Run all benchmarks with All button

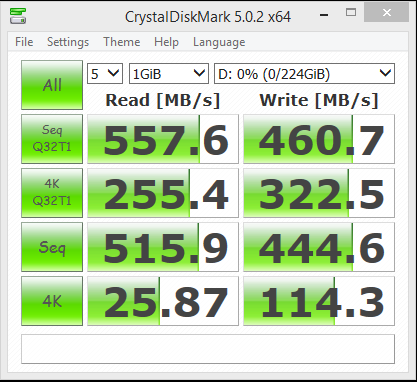pyautogui.click(x=52, y=85)
